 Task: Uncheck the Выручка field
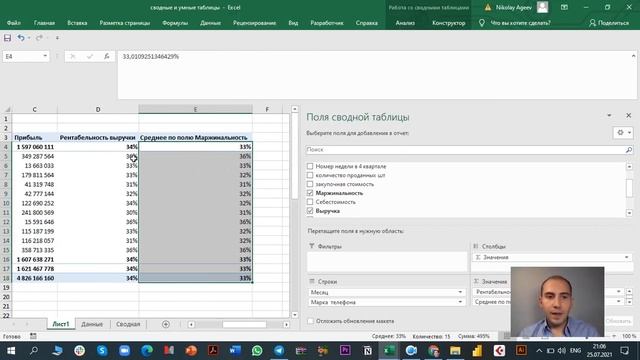pyautogui.click(x=310, y=211)
